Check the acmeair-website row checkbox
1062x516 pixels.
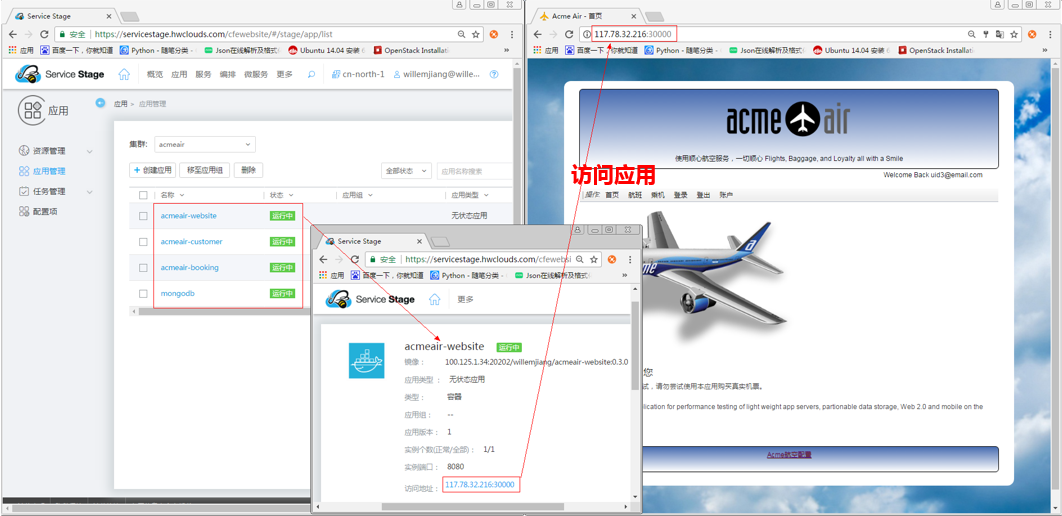[143, 216]
